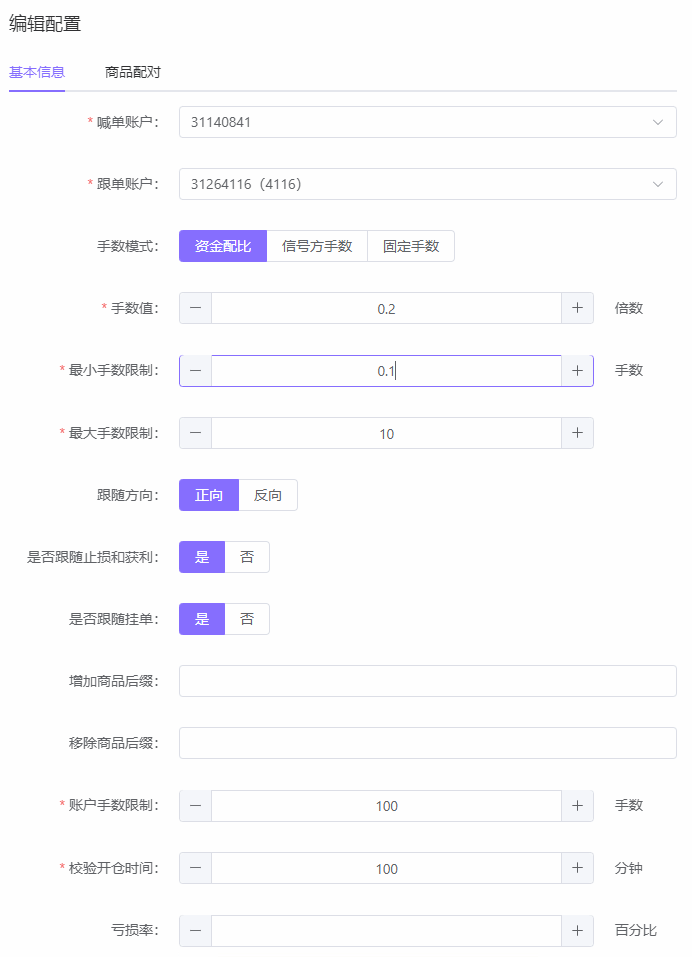Select 反向 for 跟随方向
The width and height of the screenshot is (692, 957).
(x=268, y=495)
